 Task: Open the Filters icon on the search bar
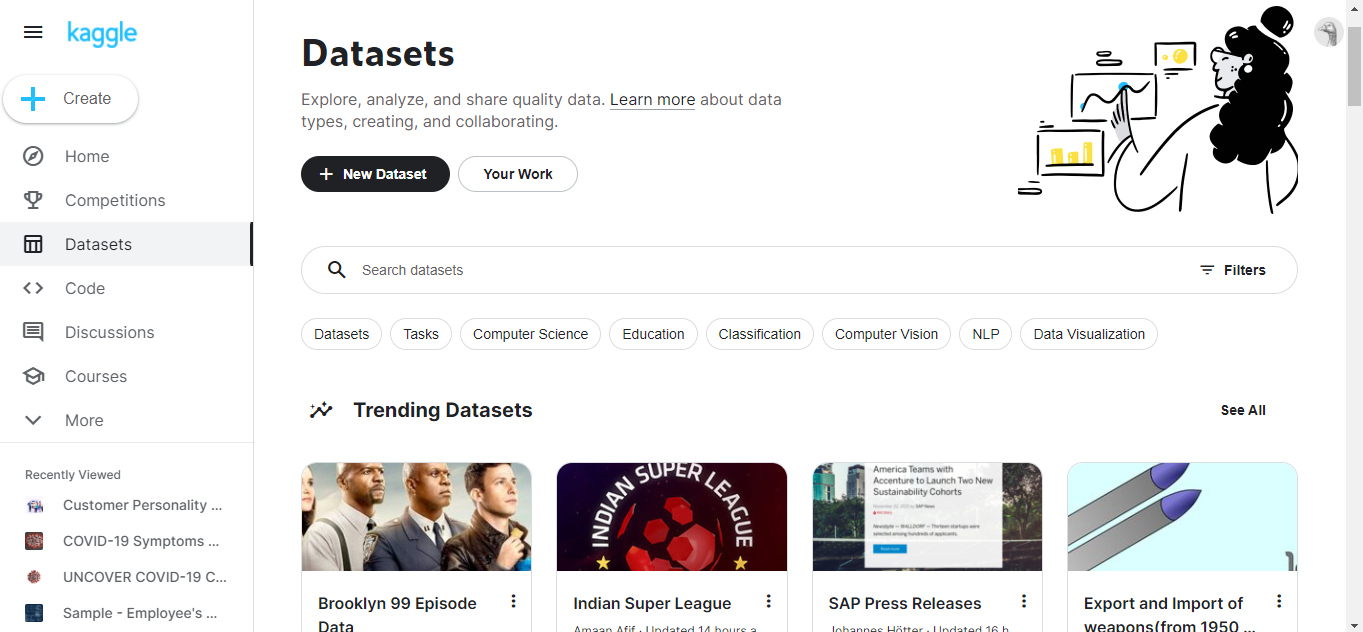pyautogui.click(x=1207, y=269)
